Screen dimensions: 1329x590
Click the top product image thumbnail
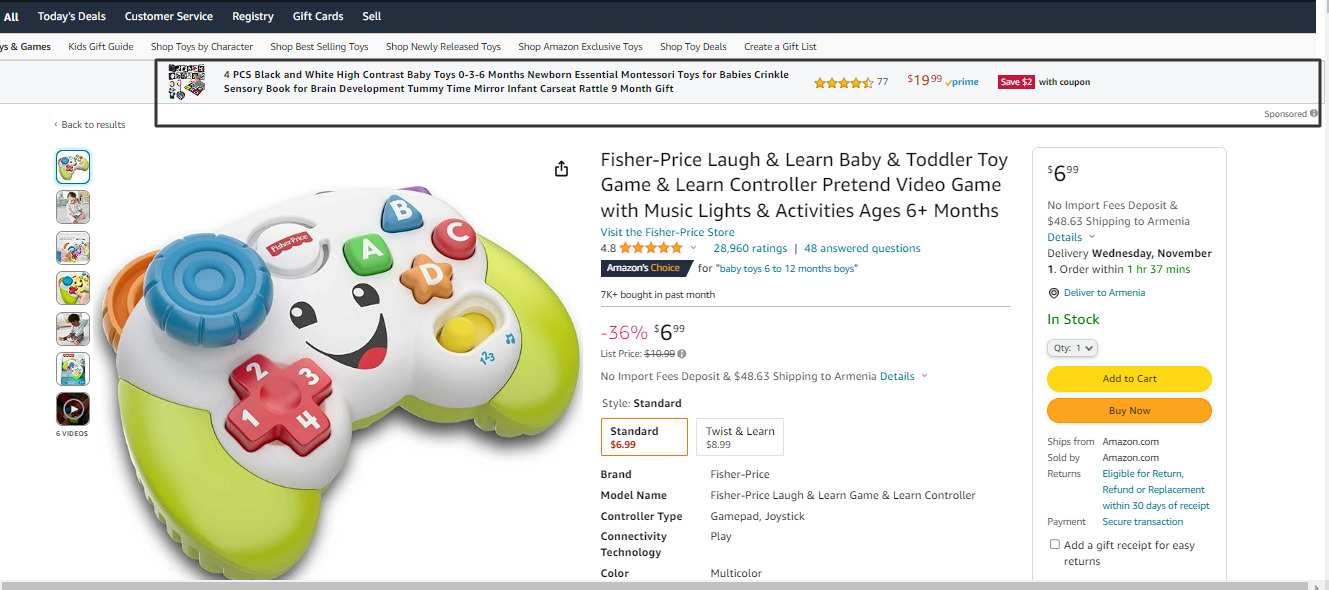coord(72,166)
